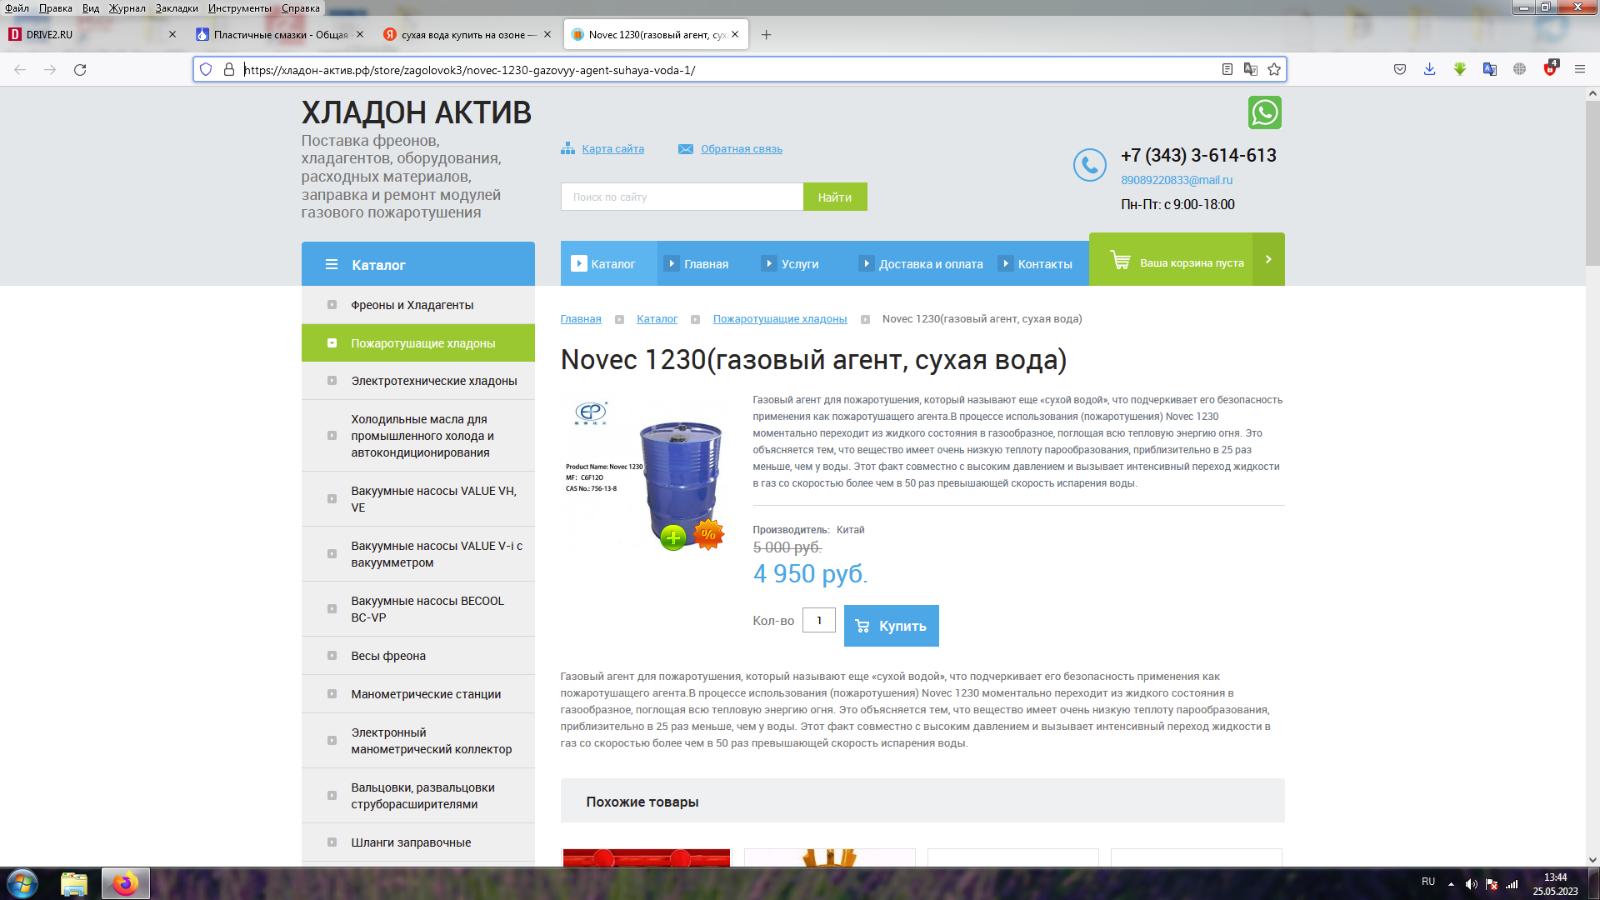The image size is (1600, 900).
Task: Expand cart panel with right chevron
Action: (x=1269, y=260)
